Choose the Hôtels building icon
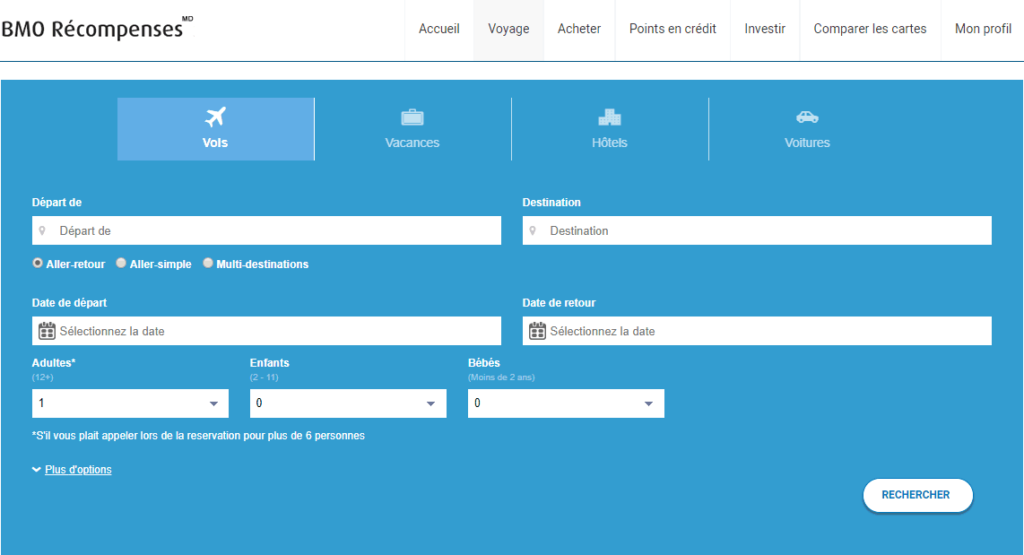This screenshot has height=555, width=1024. point(609,117)
